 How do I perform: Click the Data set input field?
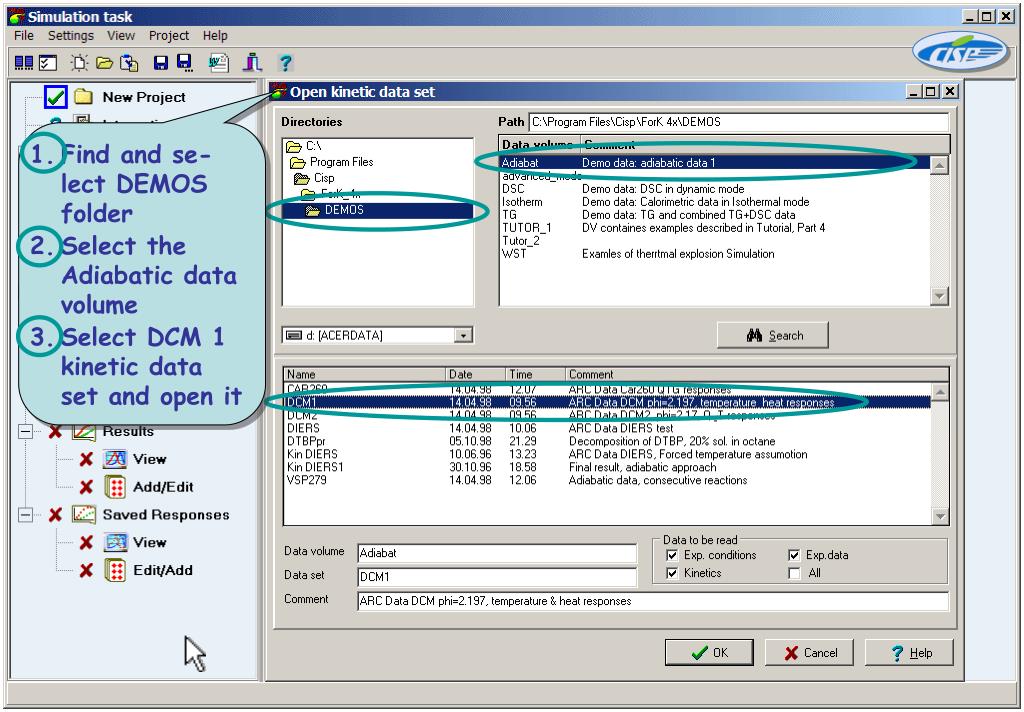497,577
